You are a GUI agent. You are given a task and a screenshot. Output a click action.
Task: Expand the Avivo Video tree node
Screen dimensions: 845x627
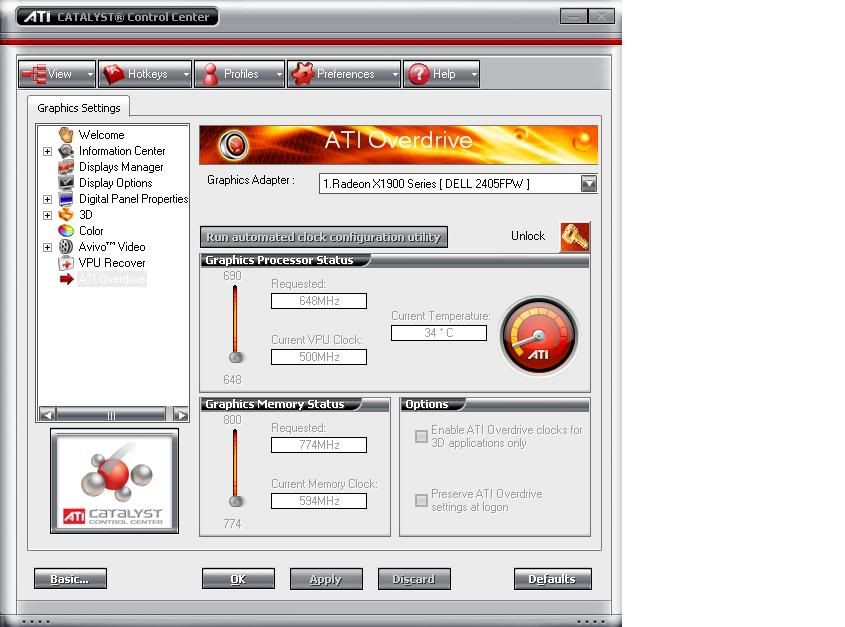tap(47, 247)
